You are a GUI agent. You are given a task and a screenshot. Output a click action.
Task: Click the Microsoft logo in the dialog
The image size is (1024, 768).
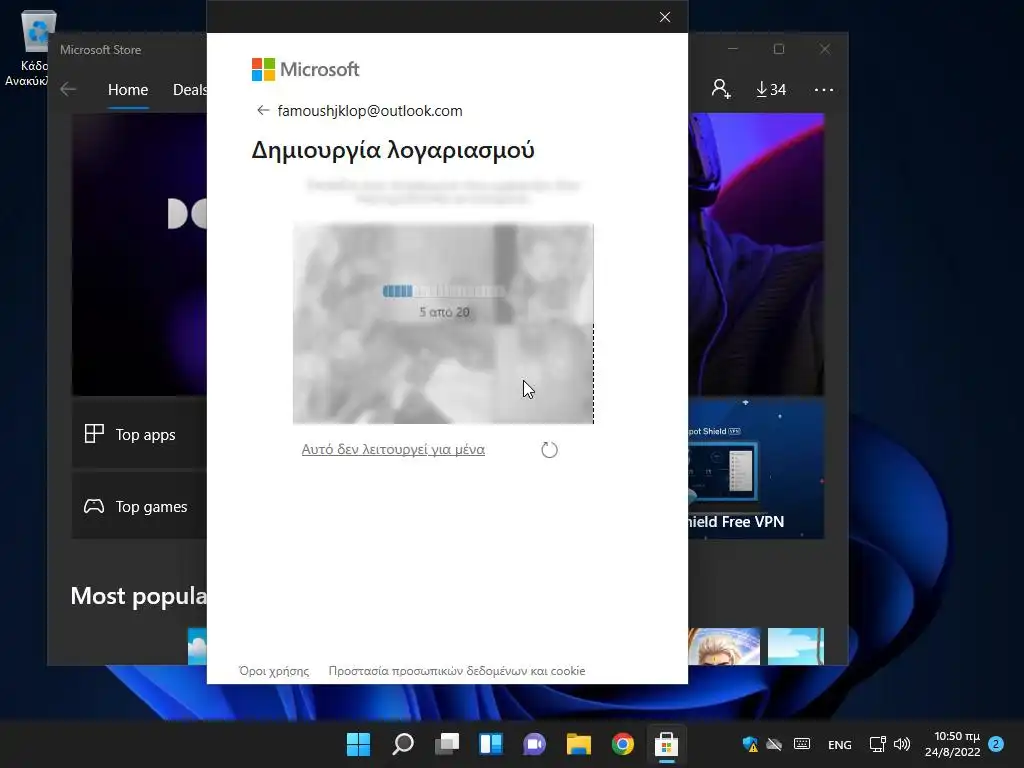pos(305,69)
